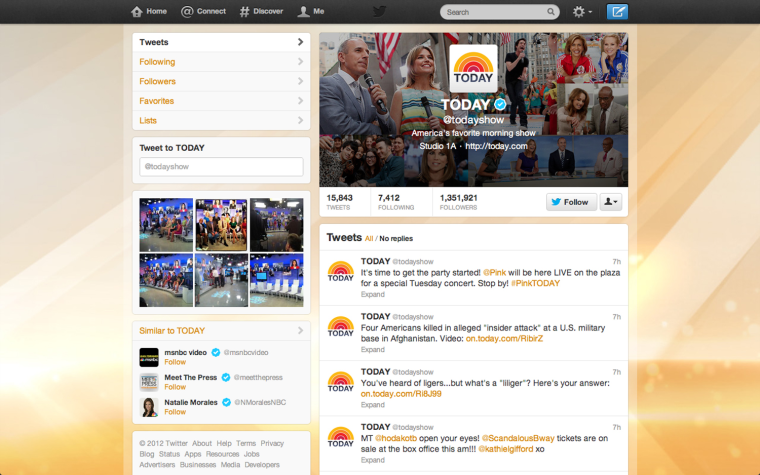
Task: Click the TODAY profile logo avatar
Action: click(x=474, y=68)
